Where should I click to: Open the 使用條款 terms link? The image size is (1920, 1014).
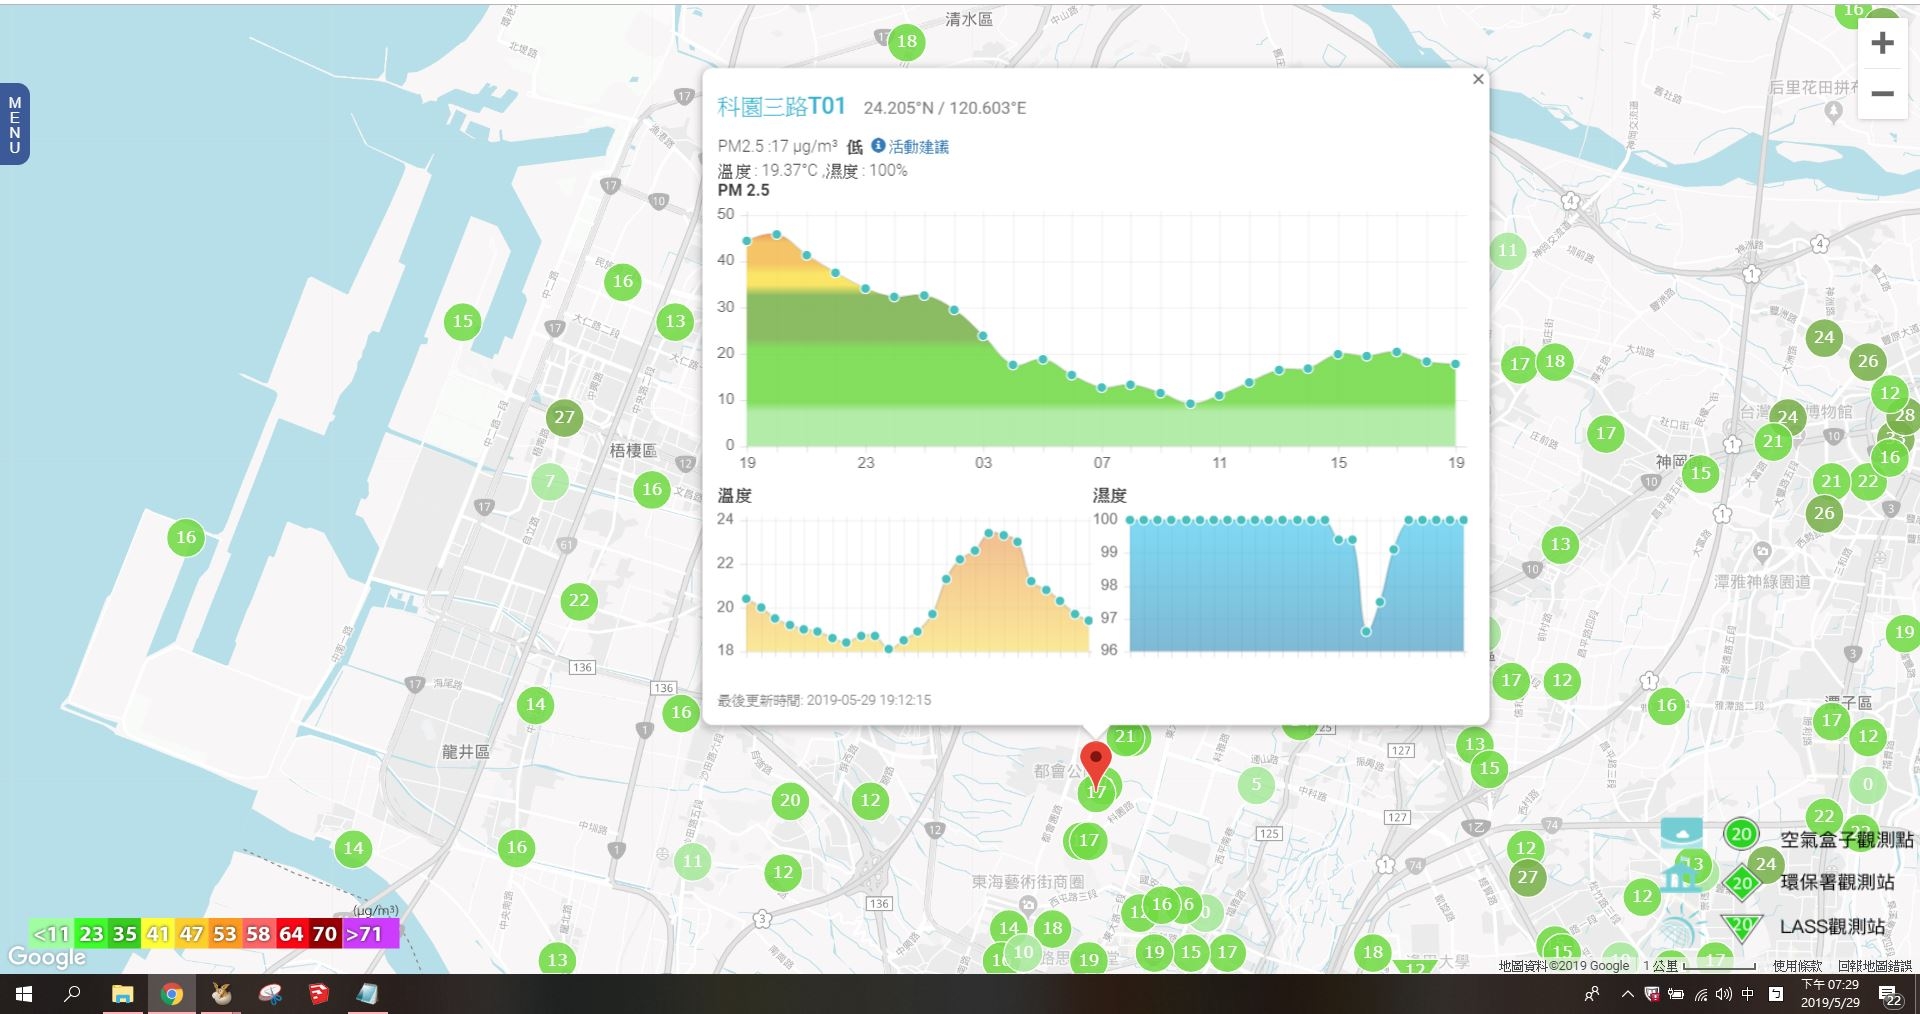coord(1797,966)
